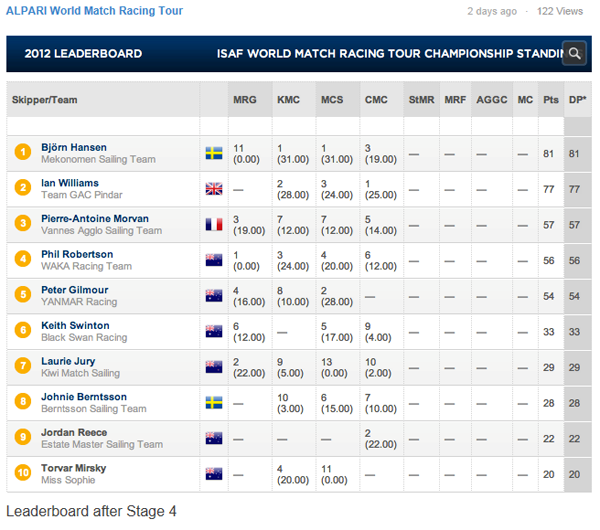Screen dimensions: 600x530
Task: Click the Team GAC Pindar name
Action: 82,195
